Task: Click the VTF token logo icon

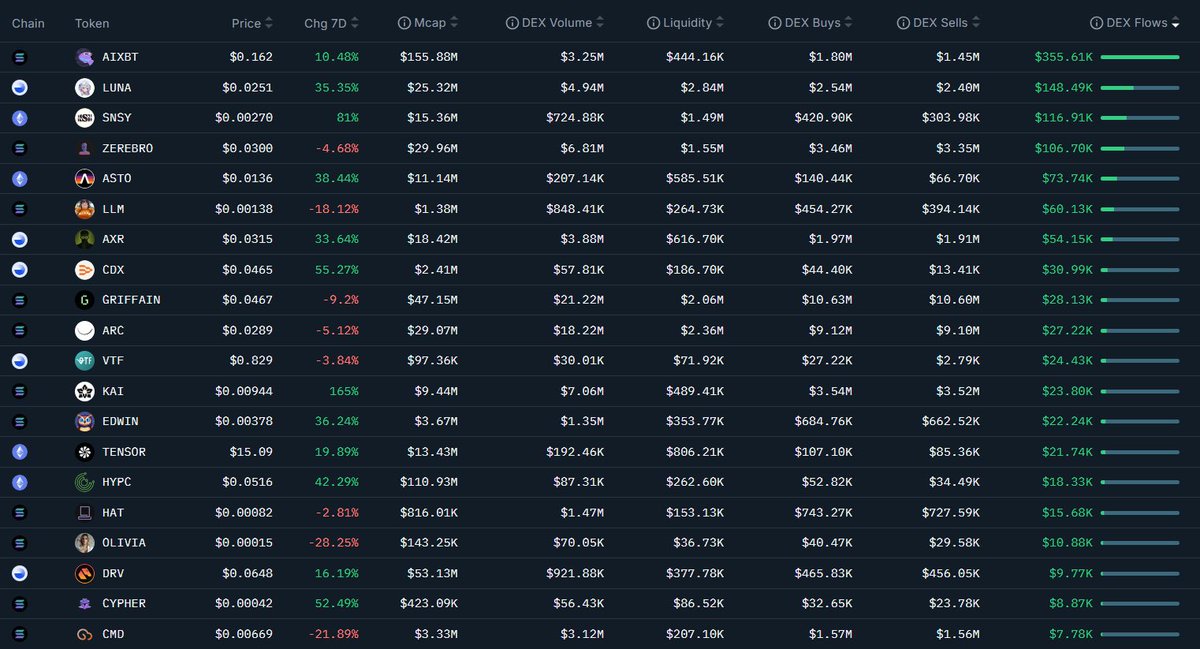Action: (85, 361)
